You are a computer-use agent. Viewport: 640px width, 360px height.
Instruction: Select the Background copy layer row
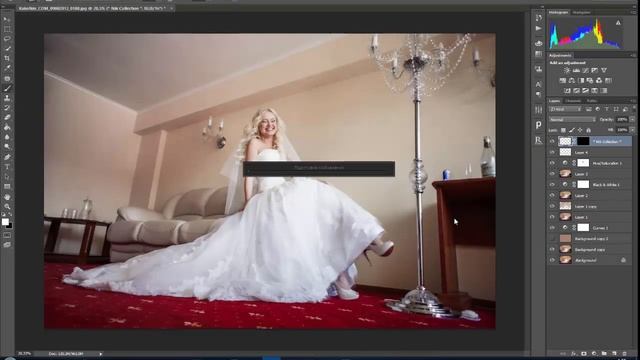coord(590,249)
